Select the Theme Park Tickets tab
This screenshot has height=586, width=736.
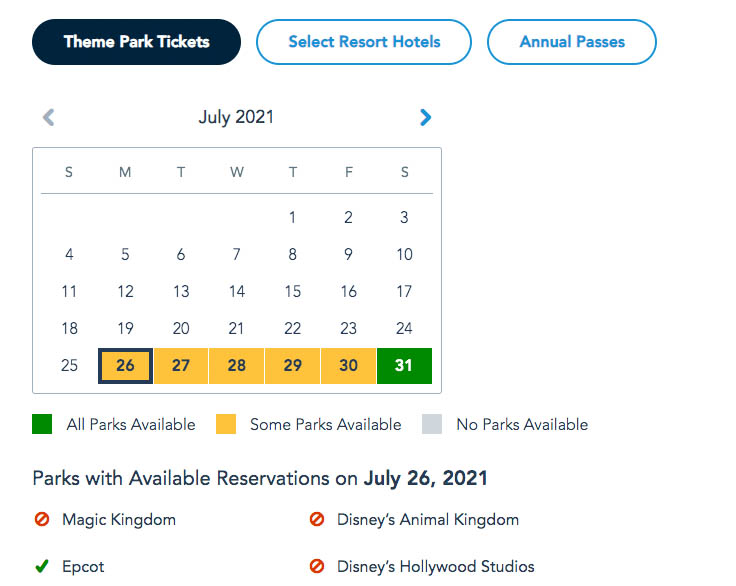coord(136,42)
